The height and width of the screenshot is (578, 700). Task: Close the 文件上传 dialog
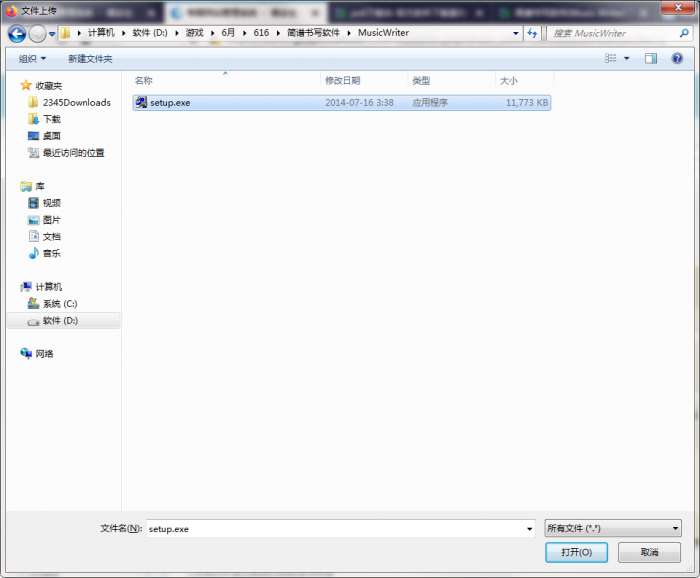679,7
